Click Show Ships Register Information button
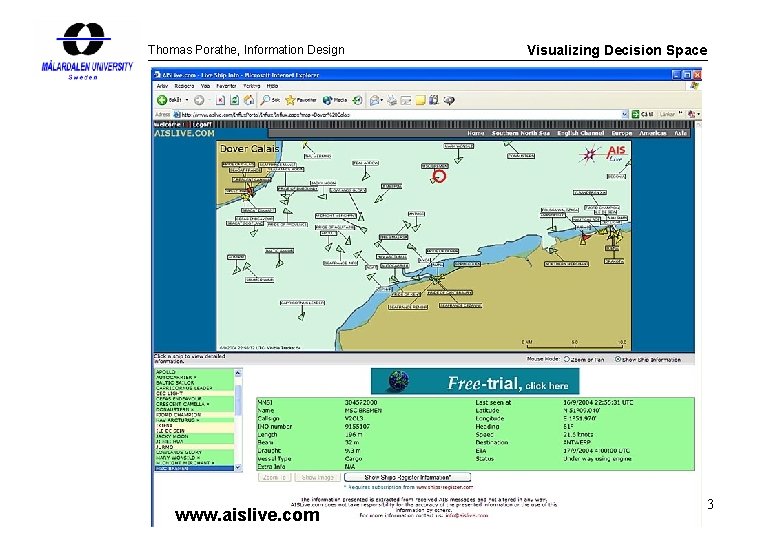Image resolution: width=780 pixels, height=540 pixels. 407,477
